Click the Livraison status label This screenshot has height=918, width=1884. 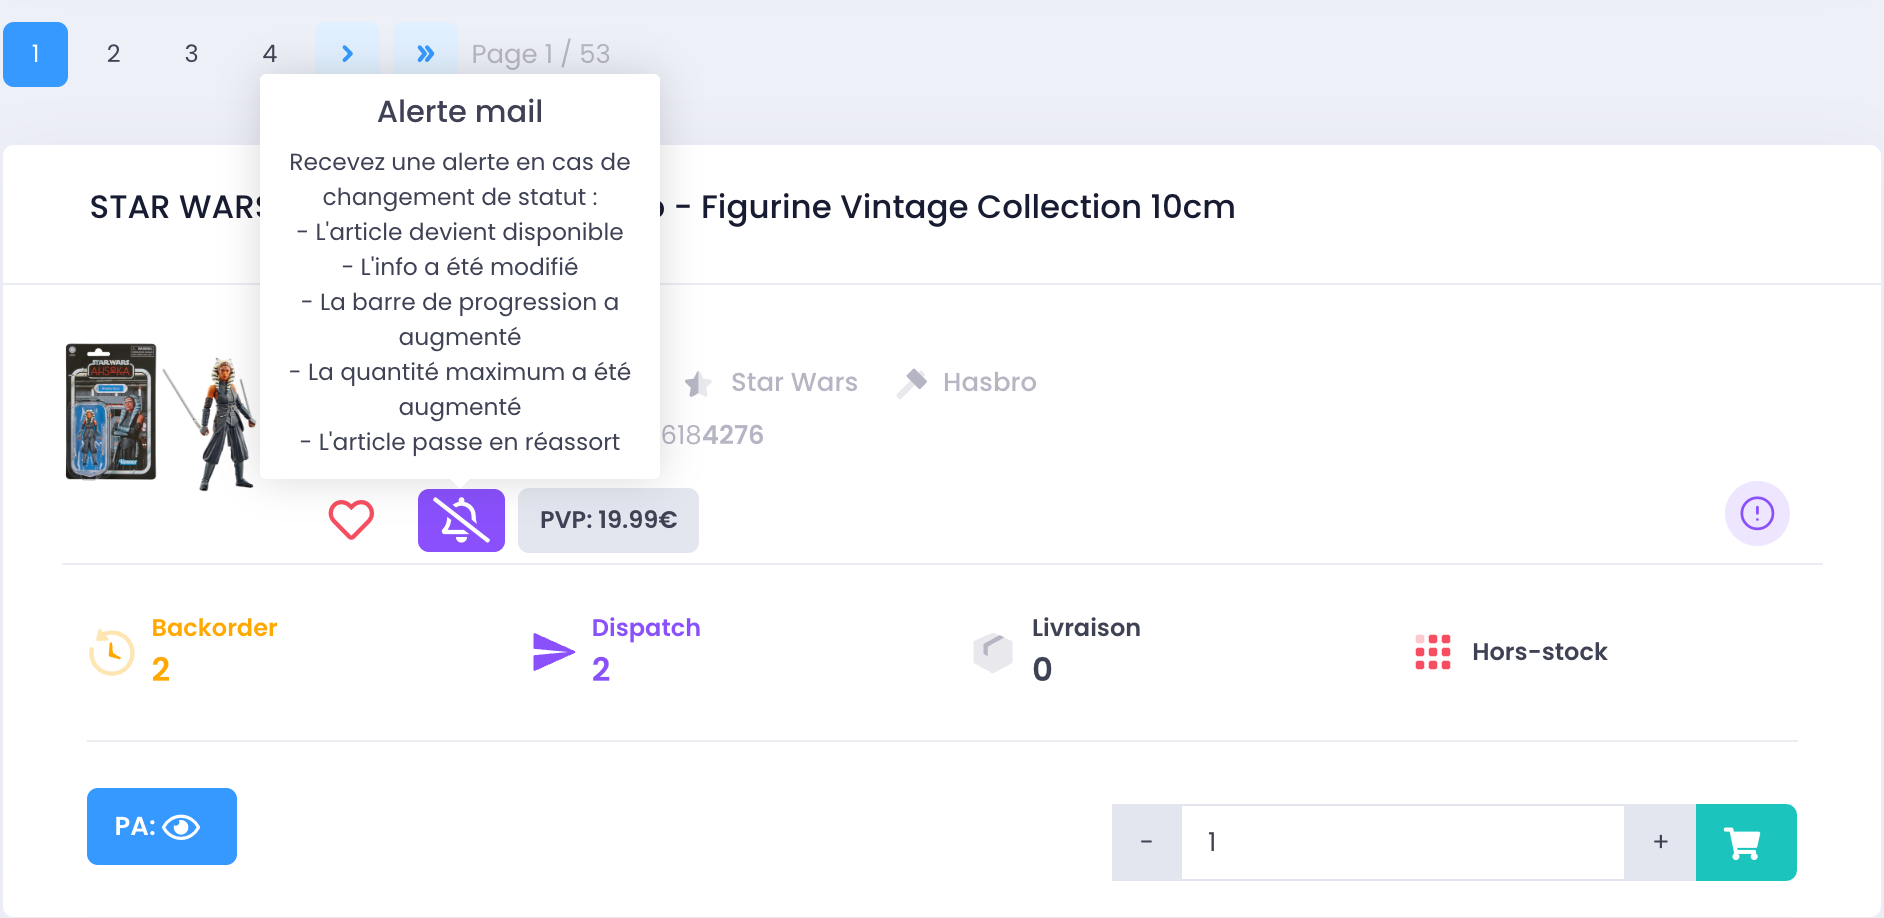coord(1086,628)
